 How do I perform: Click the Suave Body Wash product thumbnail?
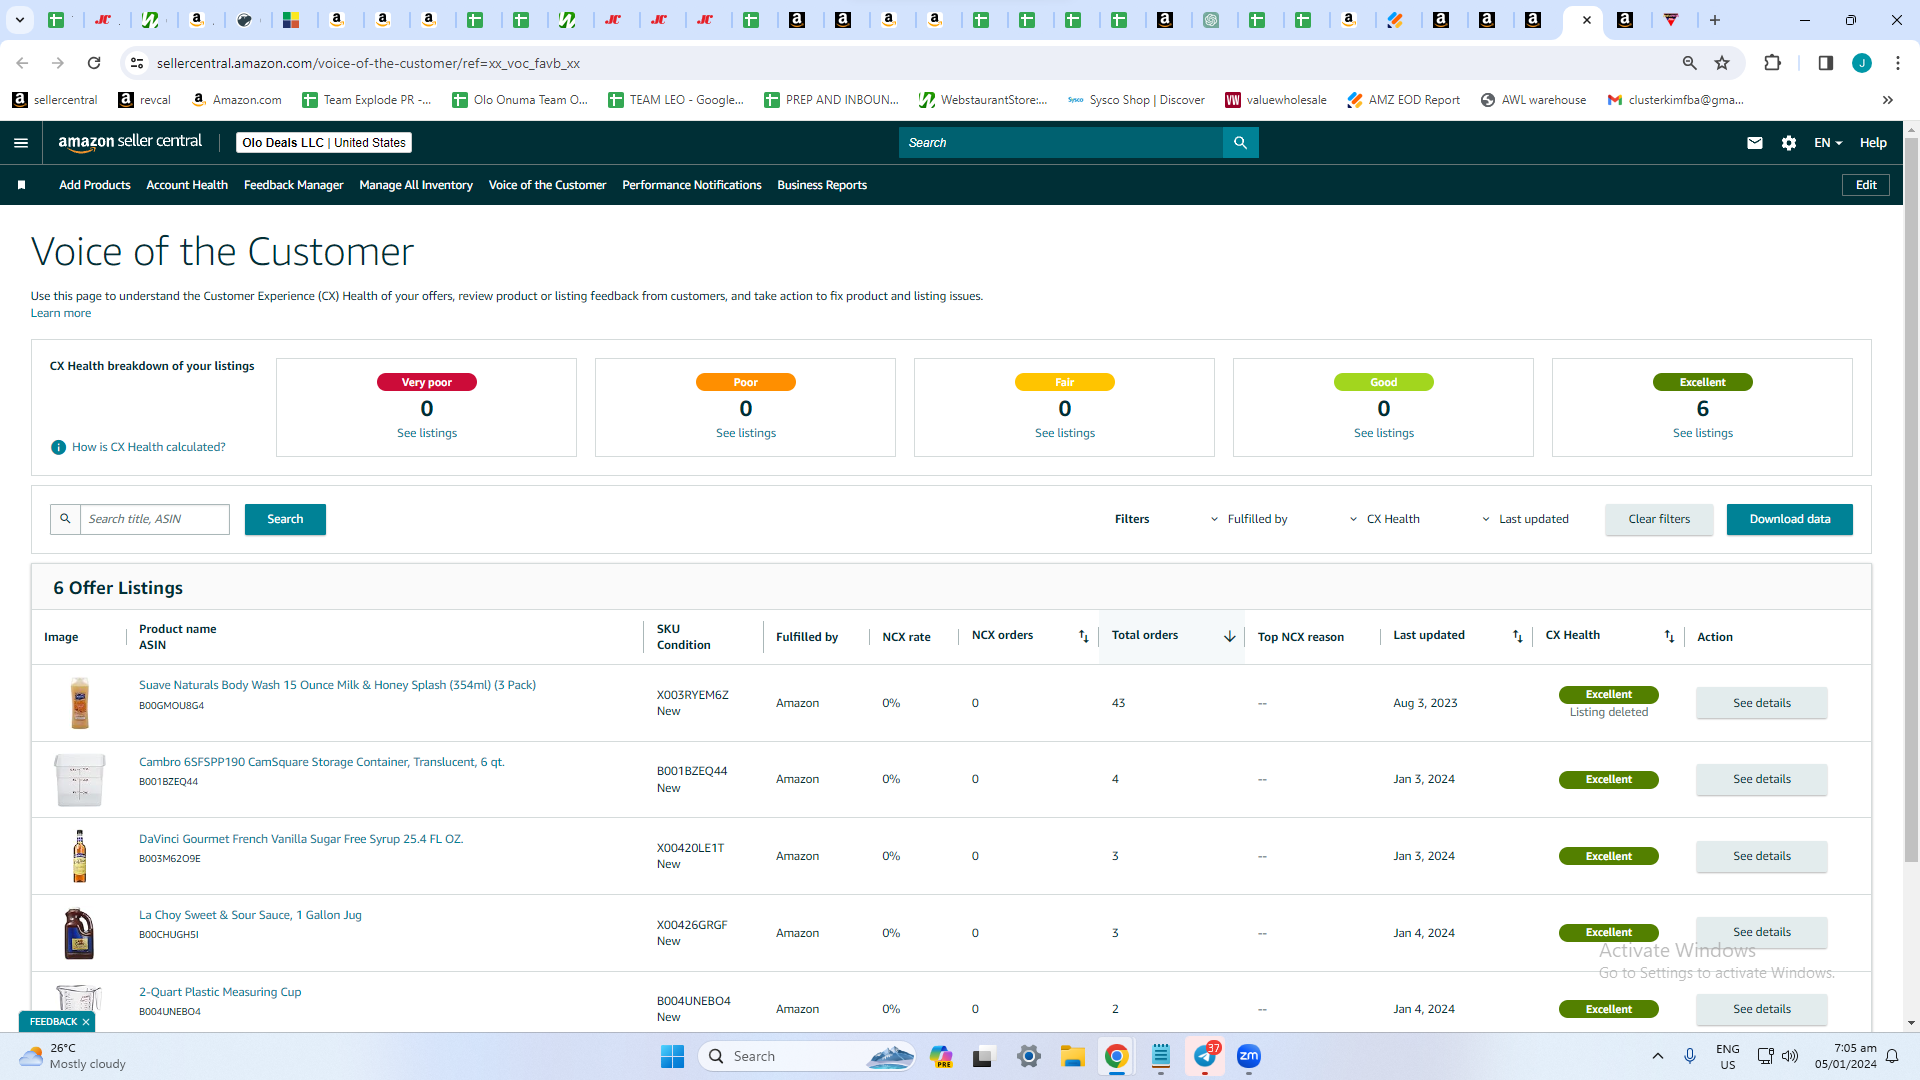coord(79,702)
